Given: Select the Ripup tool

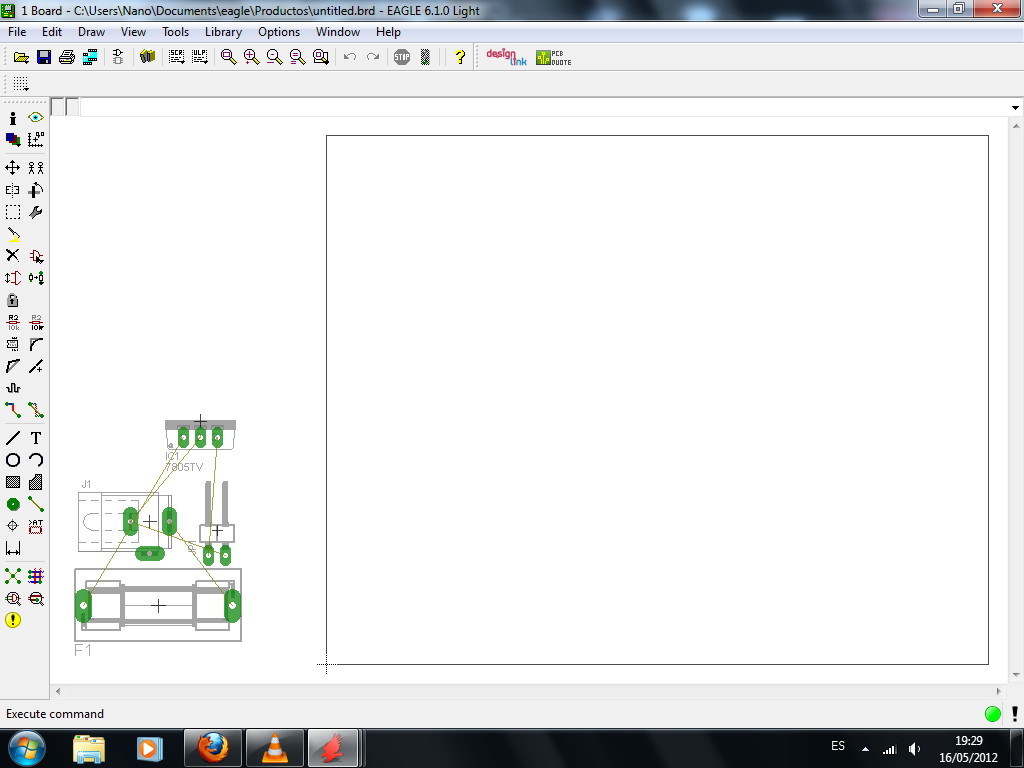Looking at the screenshot, I should [36, 409].
